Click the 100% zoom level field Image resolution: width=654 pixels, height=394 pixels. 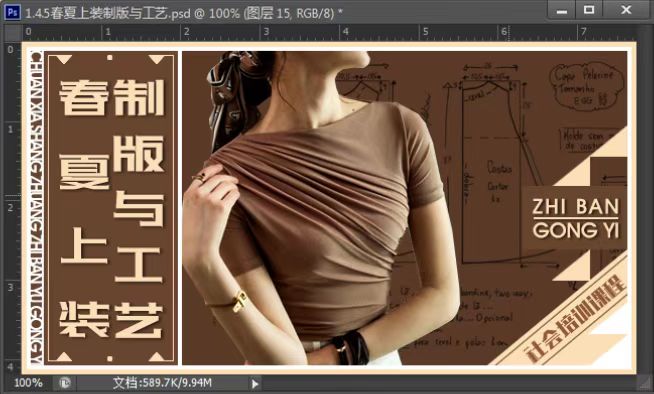(28, 383)
